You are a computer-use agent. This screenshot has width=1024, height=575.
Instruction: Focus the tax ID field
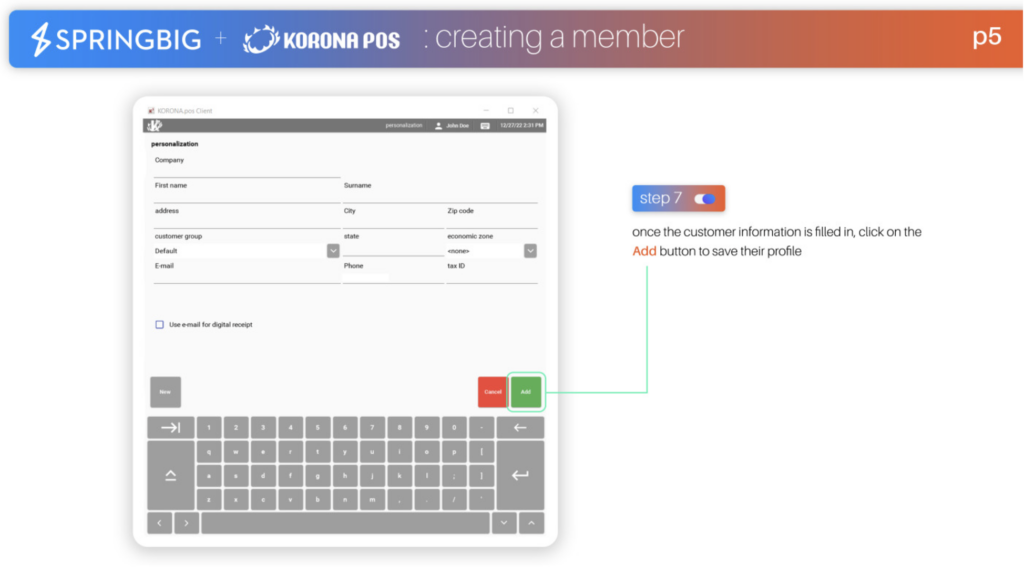(492, 277)
